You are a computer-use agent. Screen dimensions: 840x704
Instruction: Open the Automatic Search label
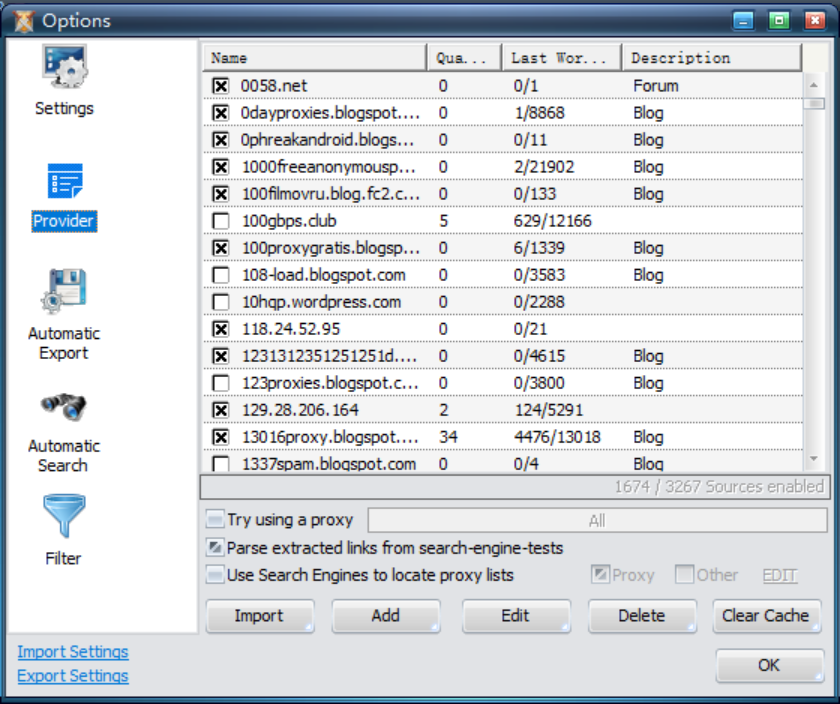pos(64,456)
